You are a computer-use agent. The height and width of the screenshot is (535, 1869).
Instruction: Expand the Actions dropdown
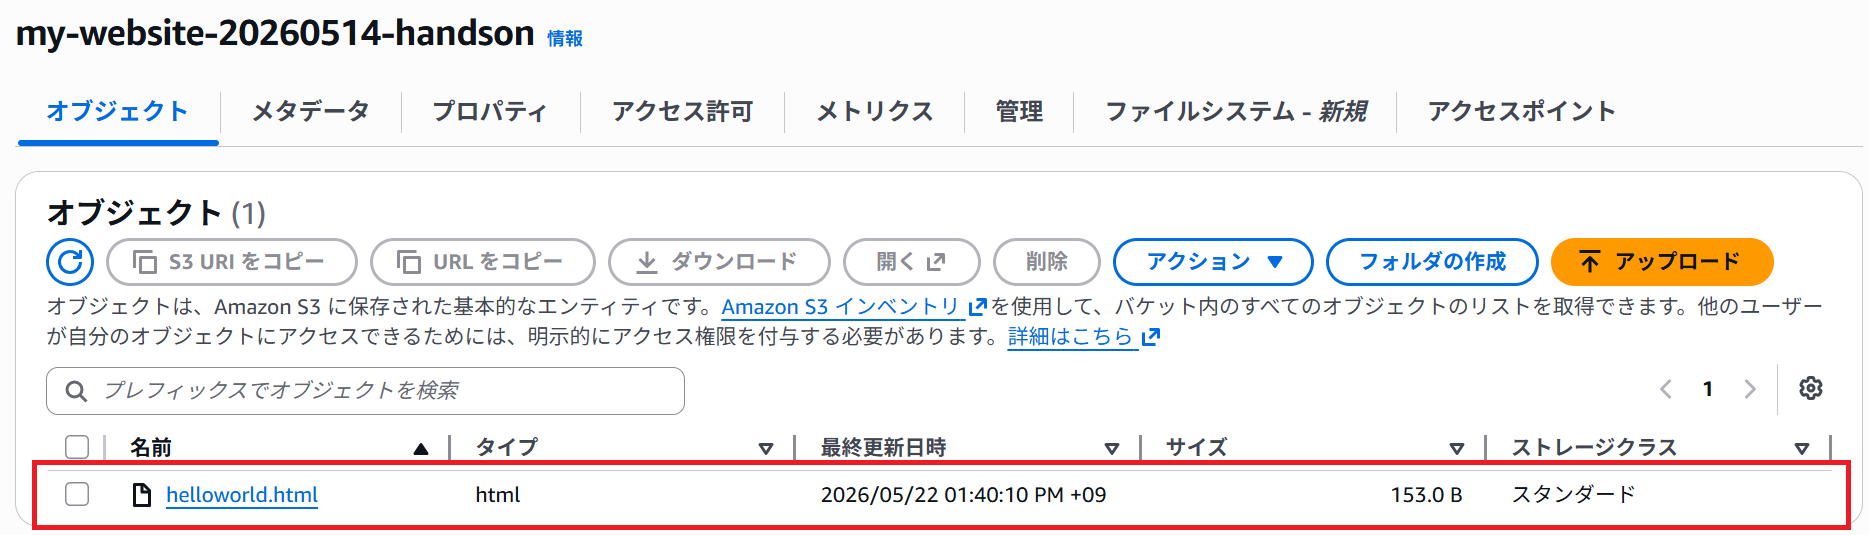[x=1213, y=262]
